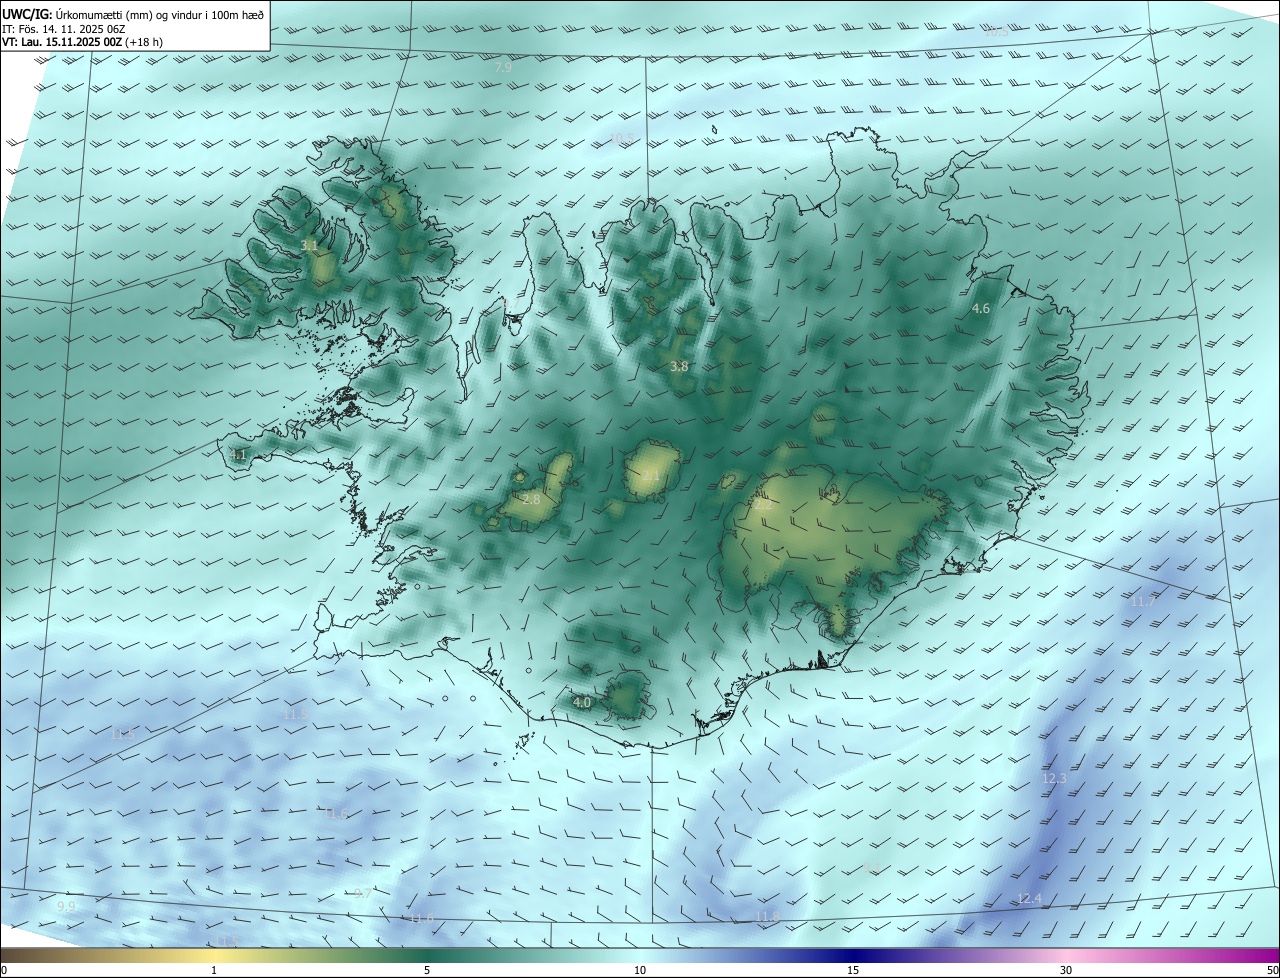Click the 2.1 value on the central glacier
The image size is (1280, 978).
click(x=651, y=476)
